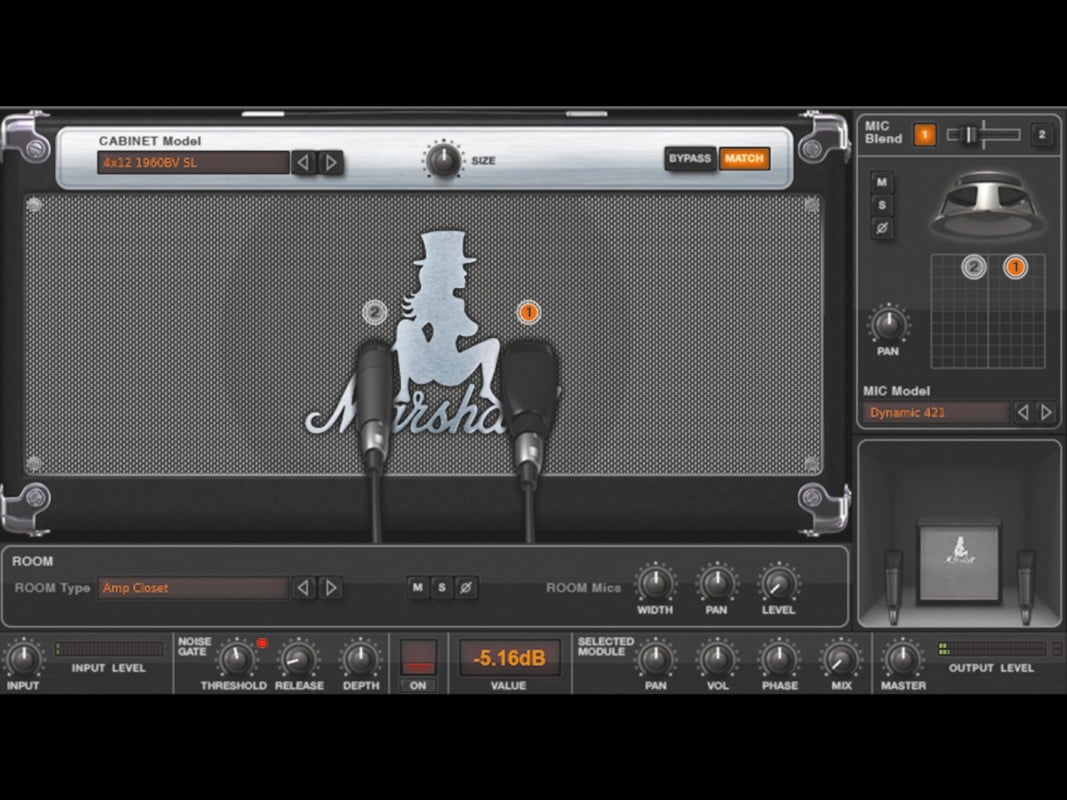Adjust the Noise Gate THRESHOLD knob

[x=235, y=659]
